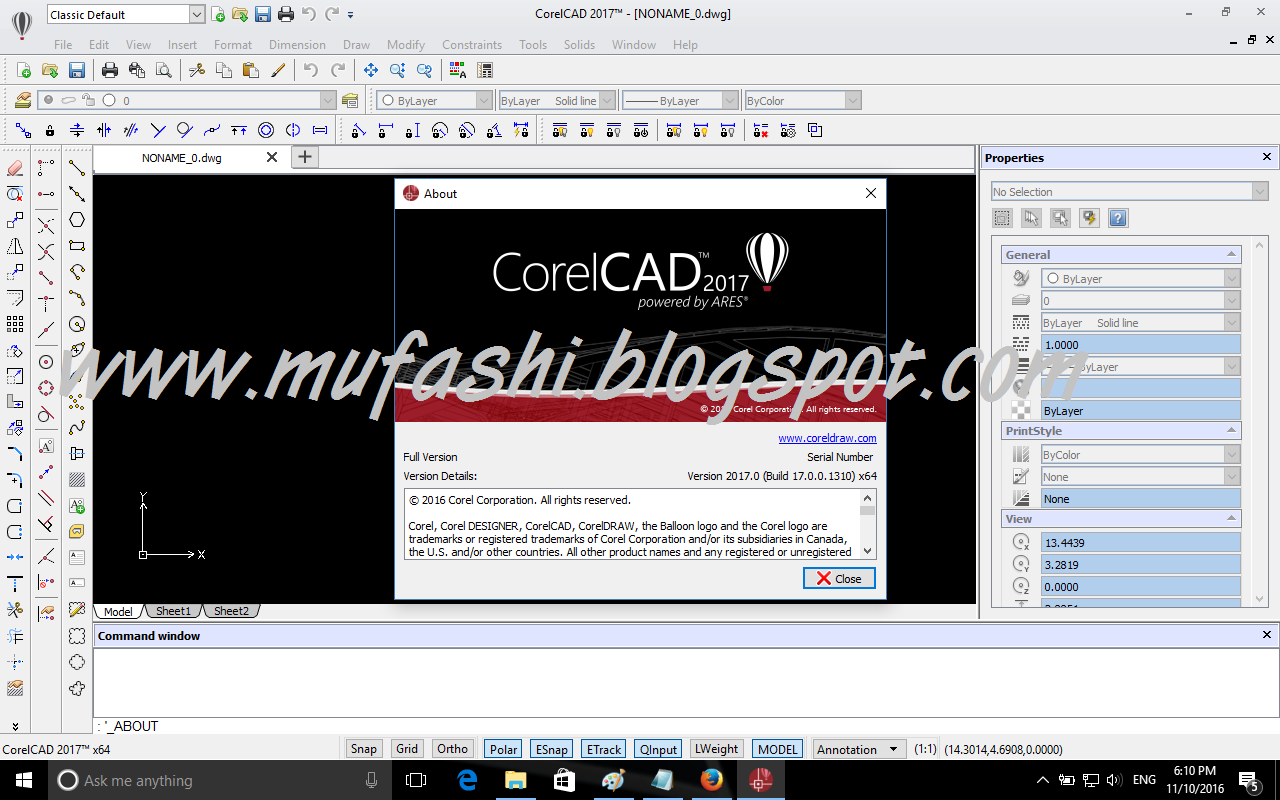
Task: Click the New document icon in toolbar
Action: 22,70
